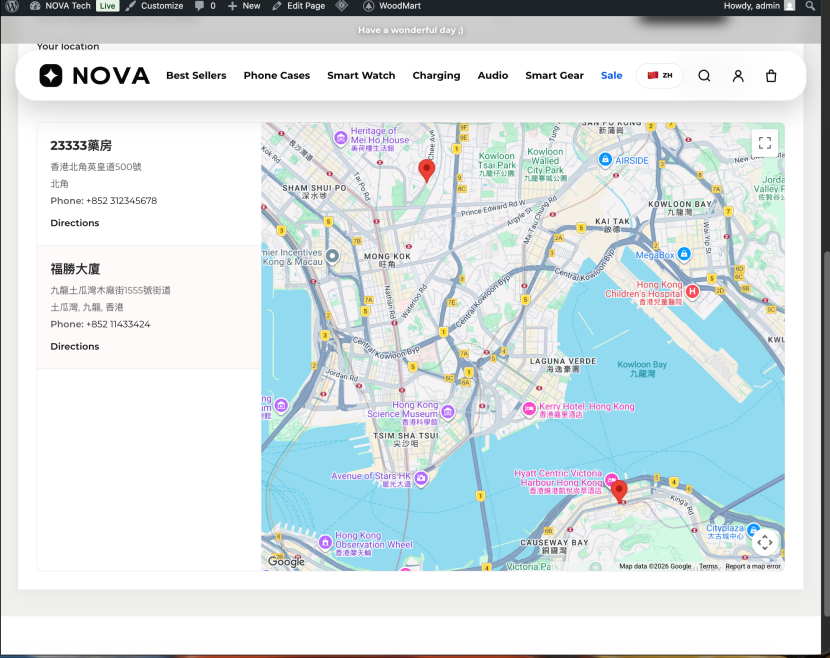Open the Audio category
This screenshot has width=830, height=658.
click(x=493, y=76)
